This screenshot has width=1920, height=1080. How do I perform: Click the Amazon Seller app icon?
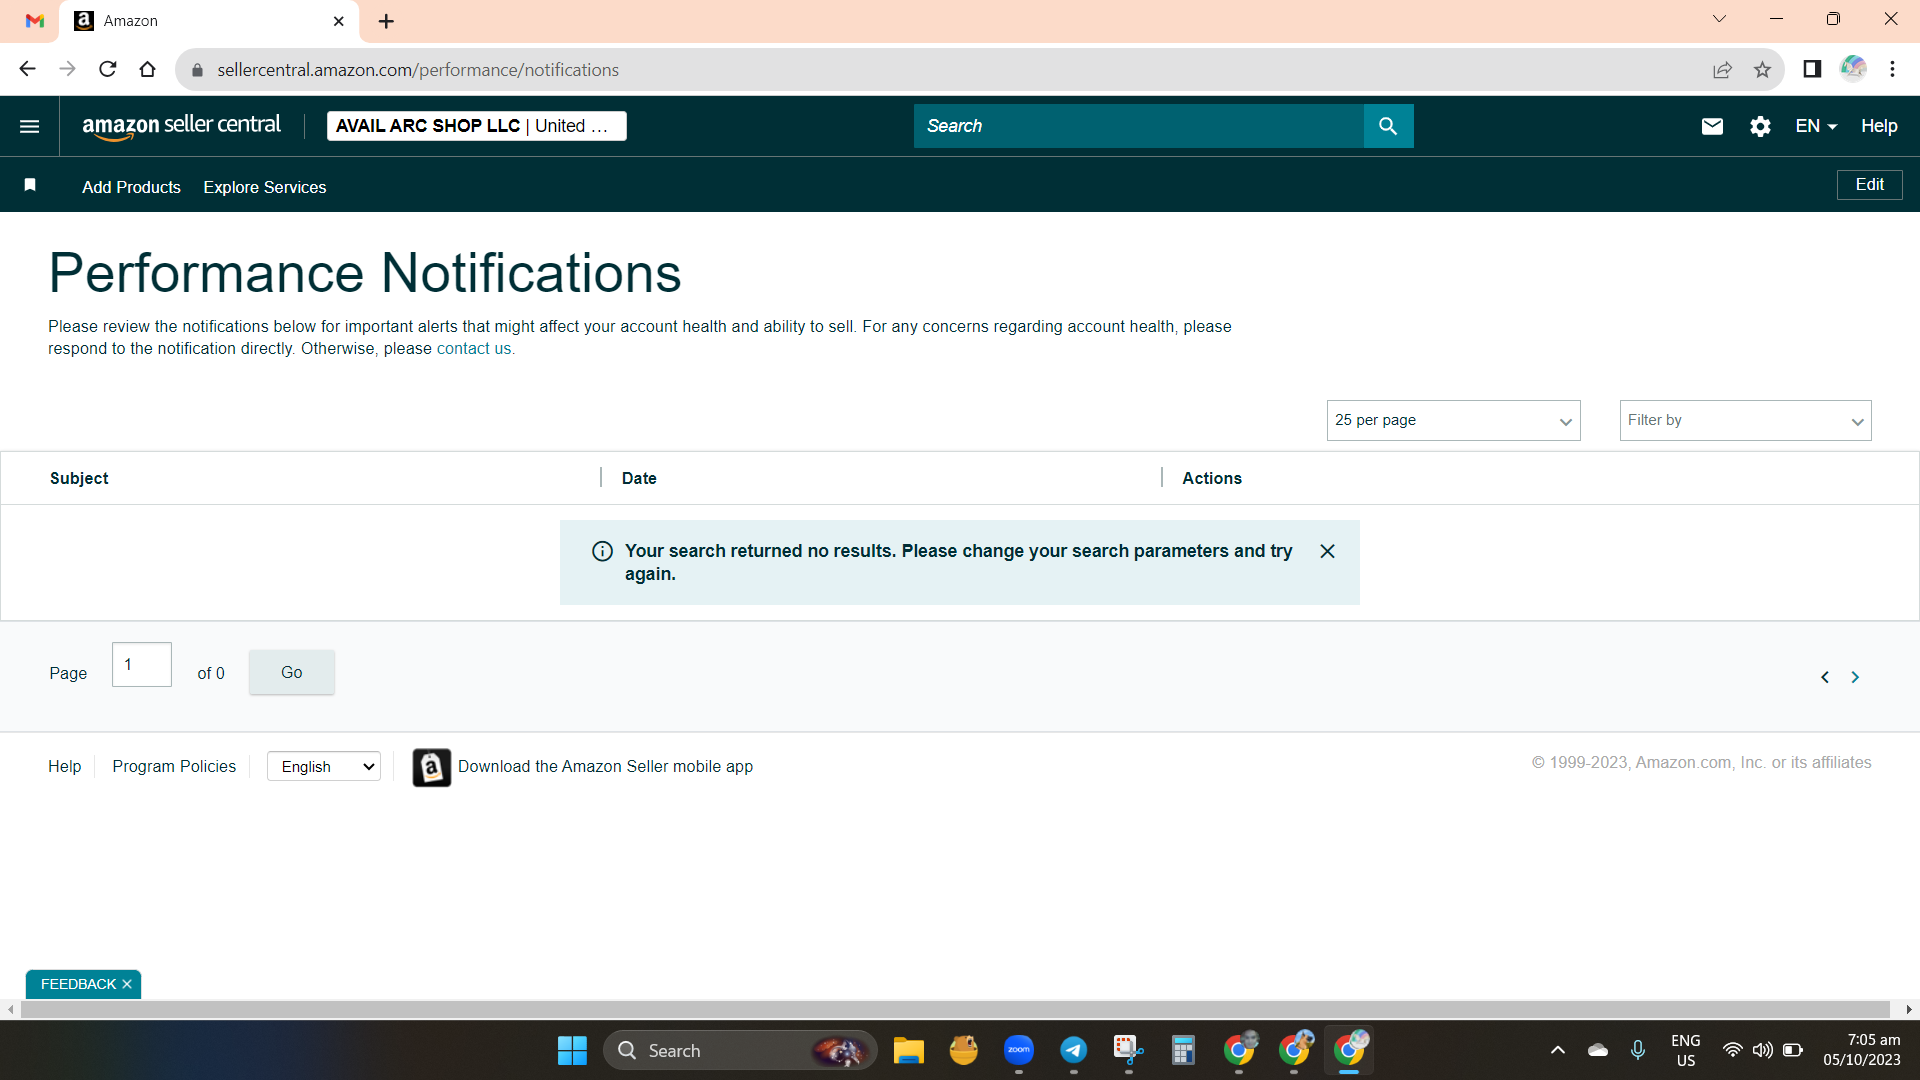432,767
